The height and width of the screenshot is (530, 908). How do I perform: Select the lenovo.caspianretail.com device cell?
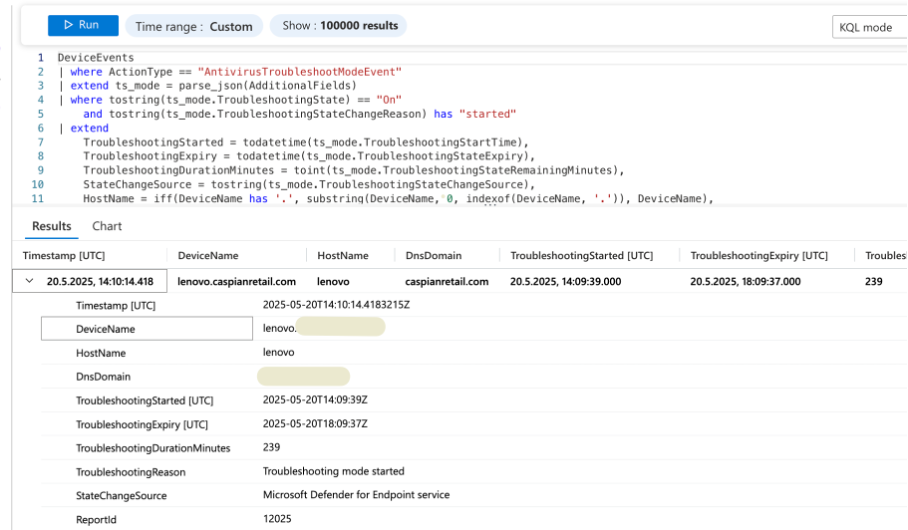(x=237, y=282)
